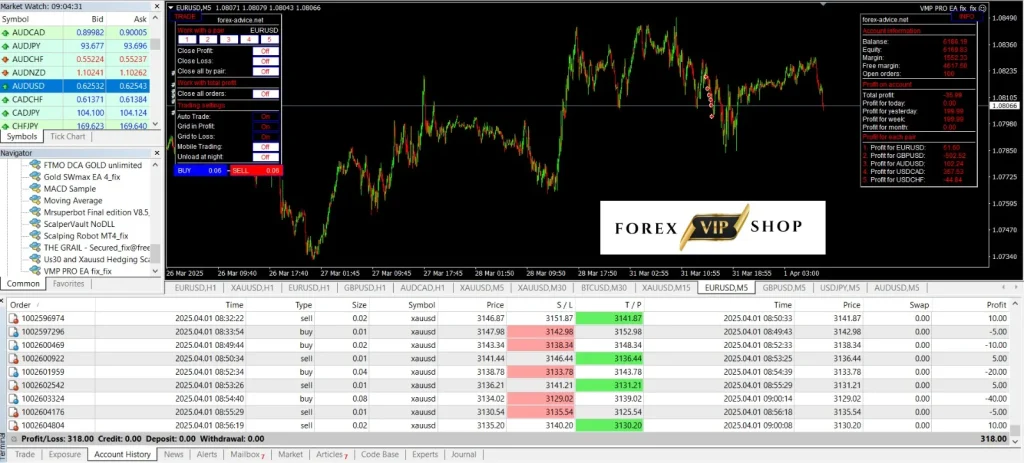Enable the Mobile Trading switch
Image resolution: width=1024 pixels, height=463 pixels.
tap(265, 147)
